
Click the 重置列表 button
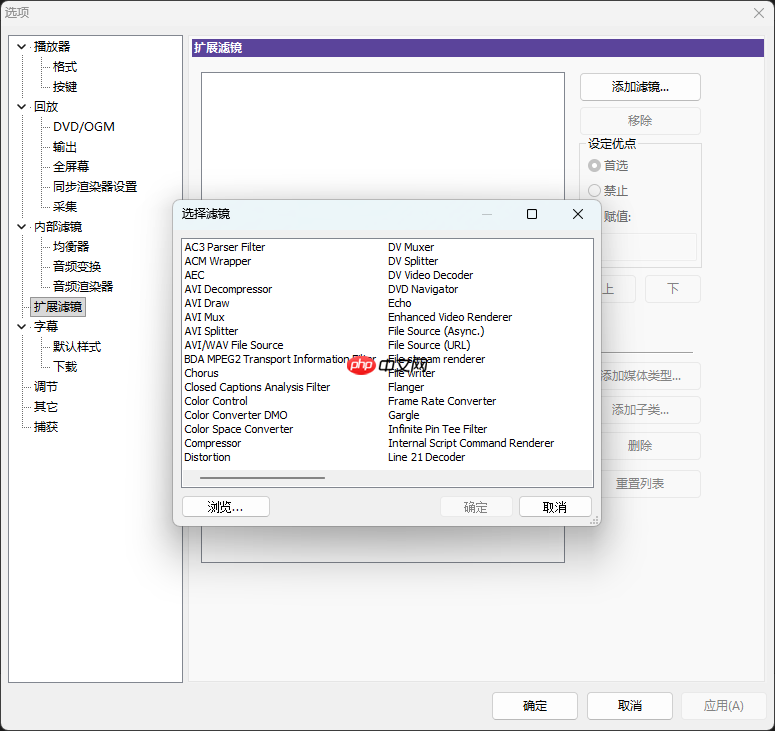[x=650, y=483]
